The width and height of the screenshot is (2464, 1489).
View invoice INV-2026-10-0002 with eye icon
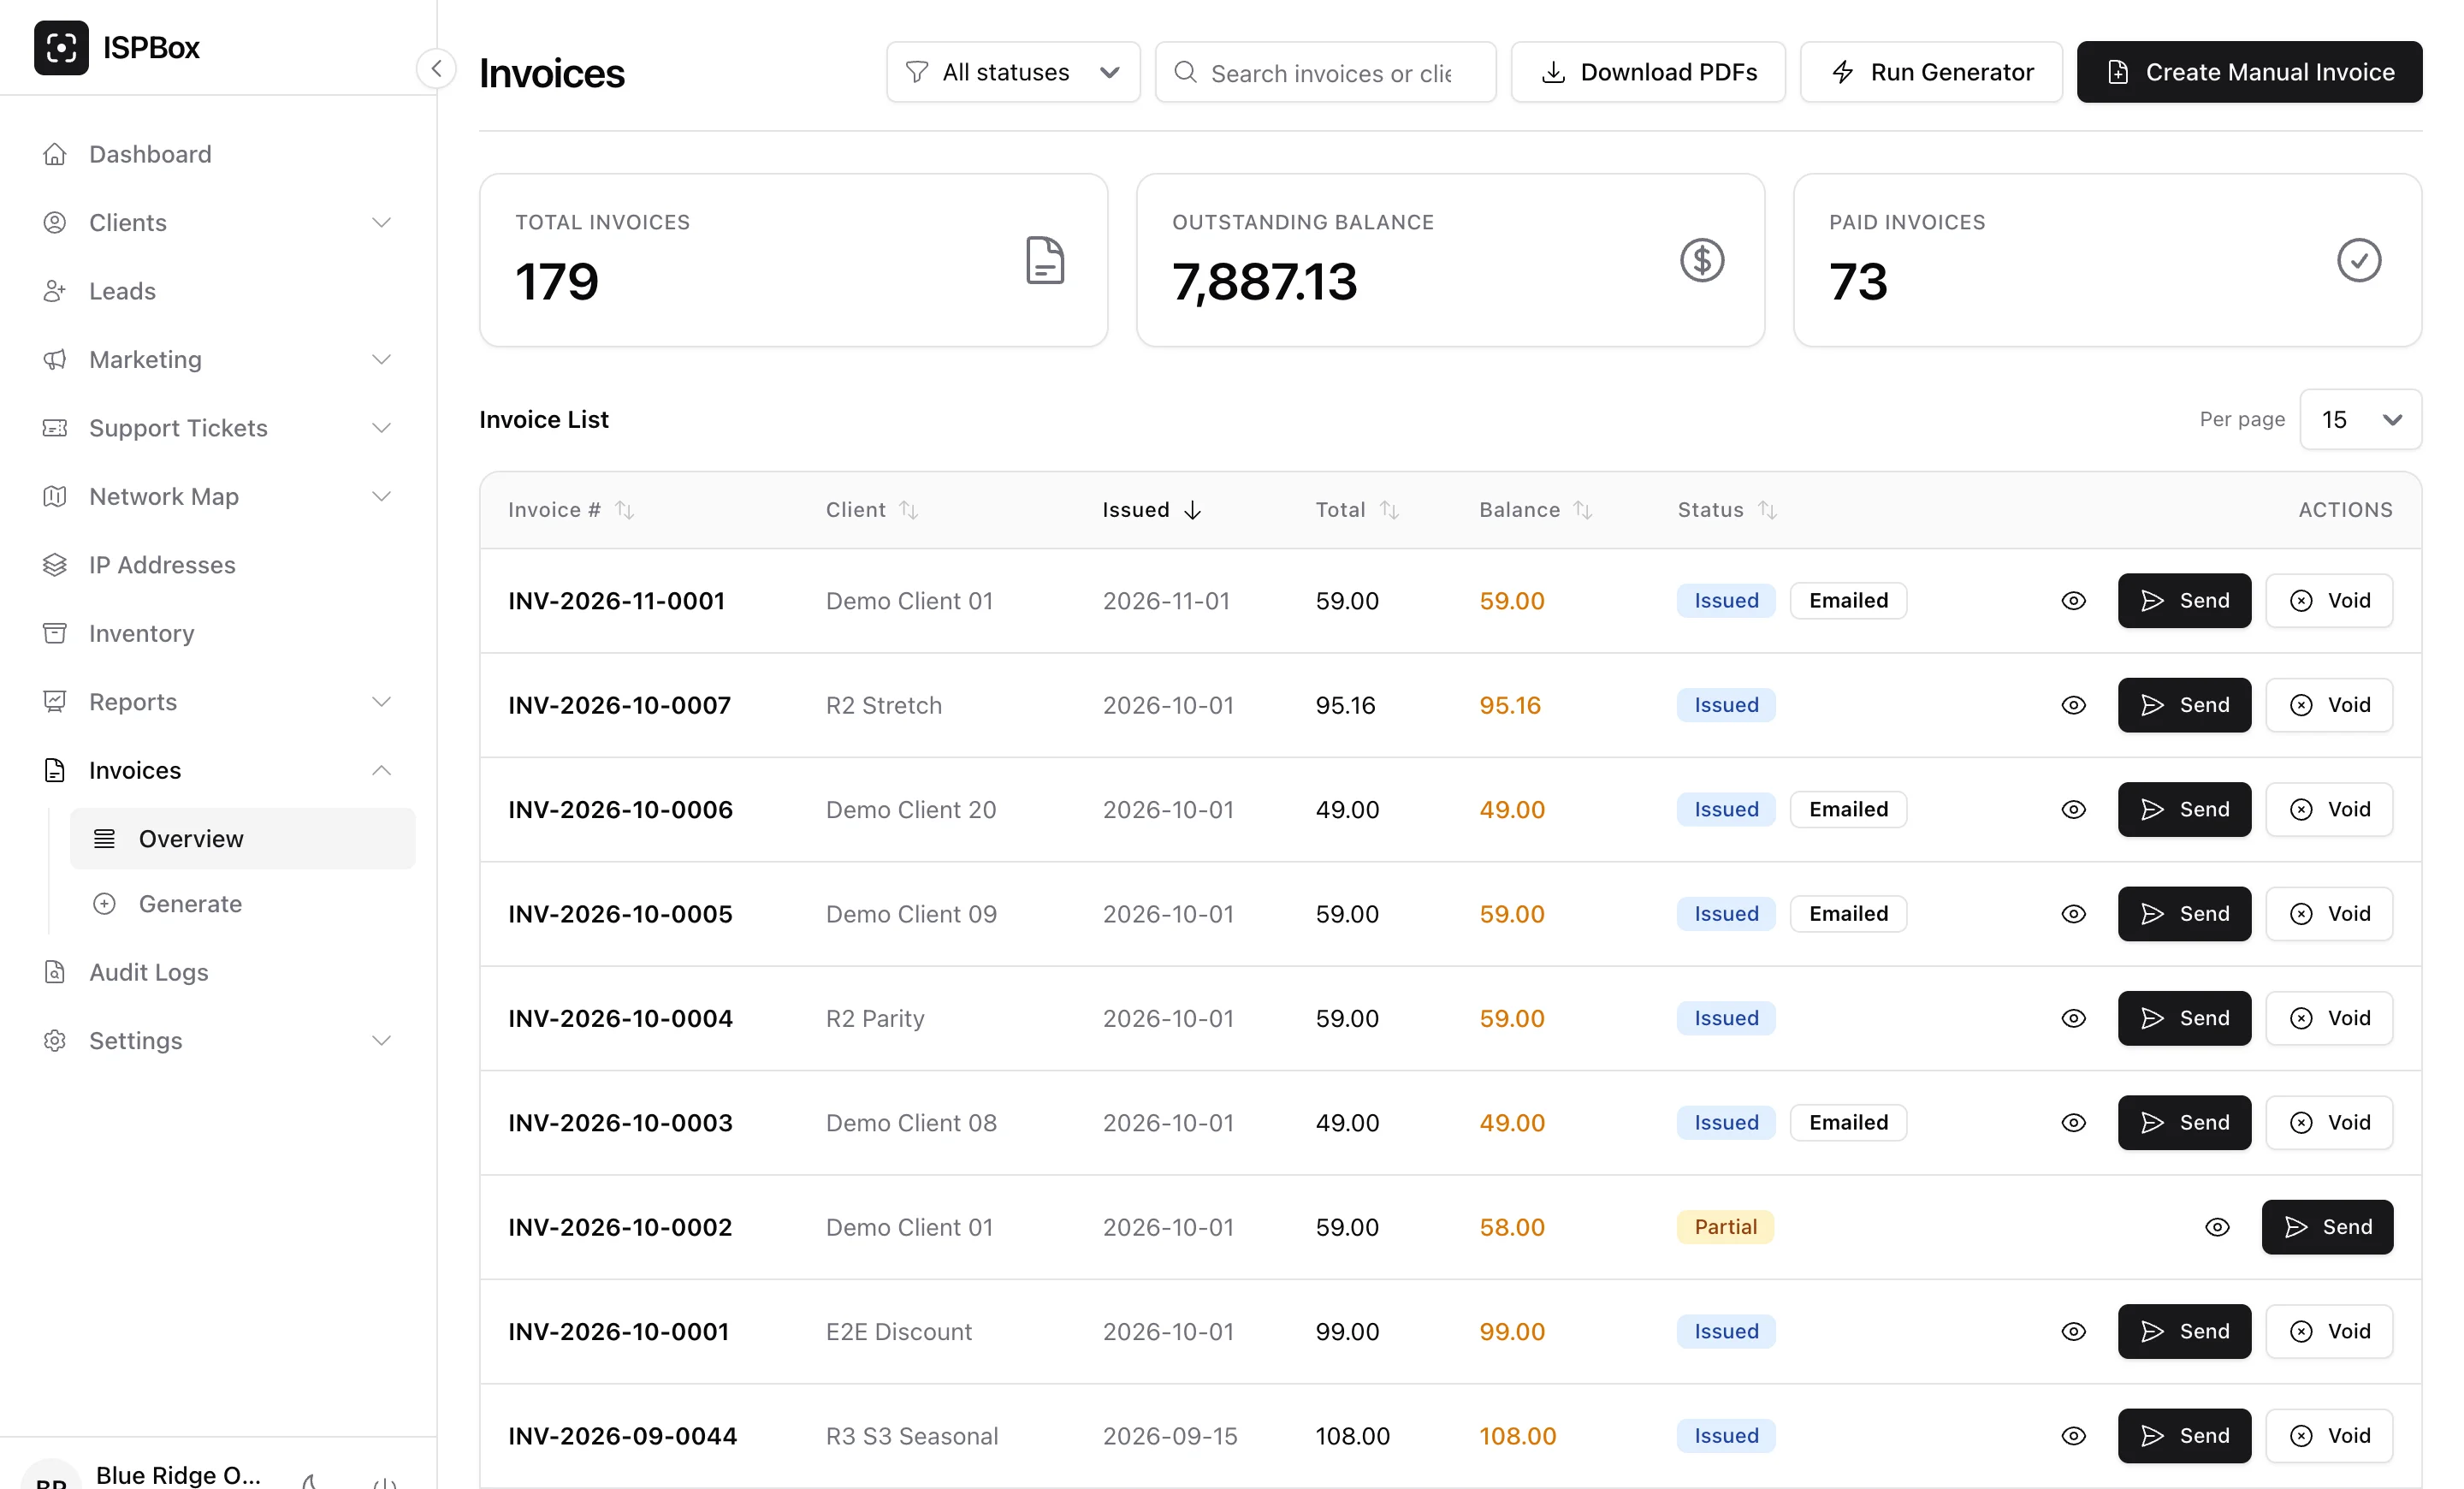point(2217,1227)
